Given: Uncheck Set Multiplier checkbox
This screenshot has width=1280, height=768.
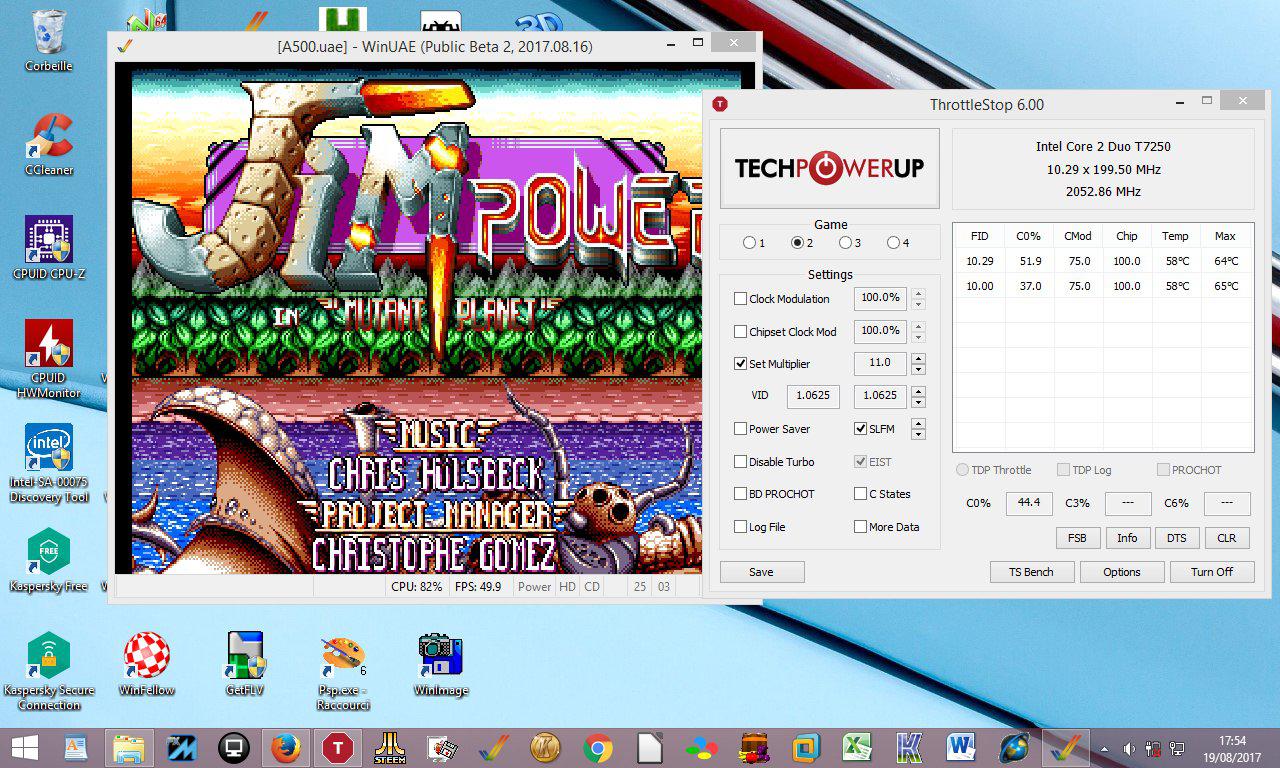Looking at the screenshot, I should click(740, 364).
